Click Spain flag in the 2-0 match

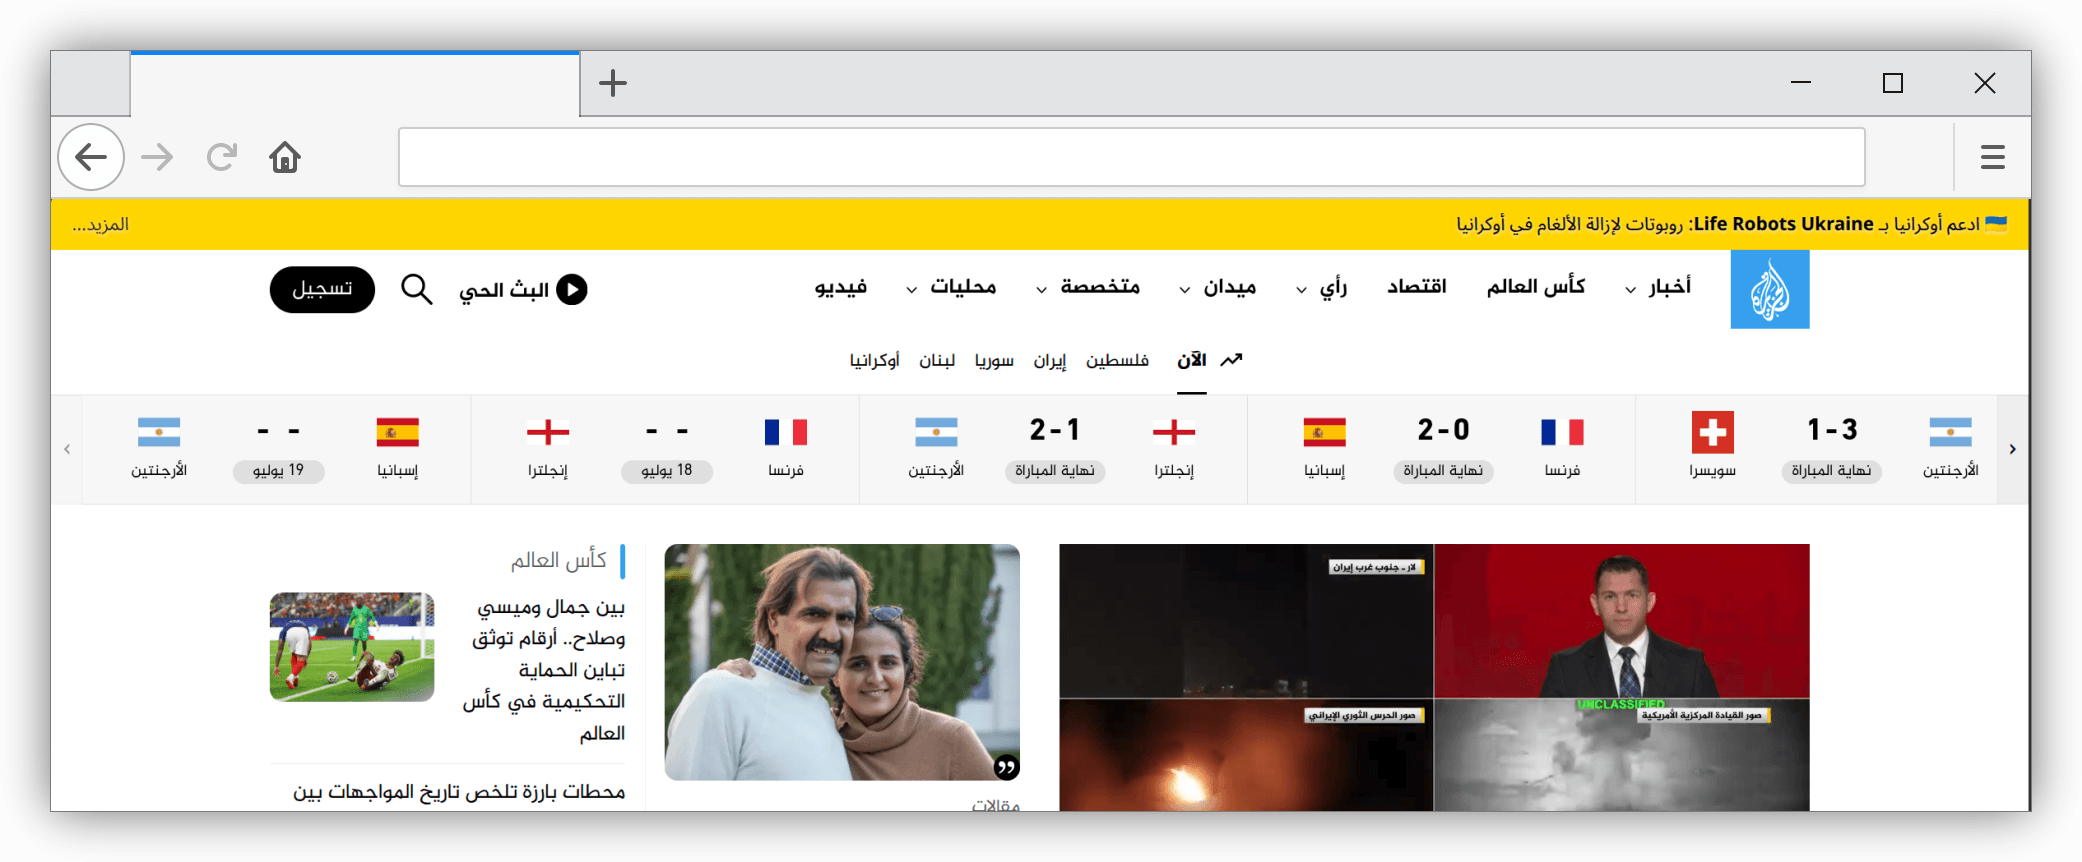1325,432
